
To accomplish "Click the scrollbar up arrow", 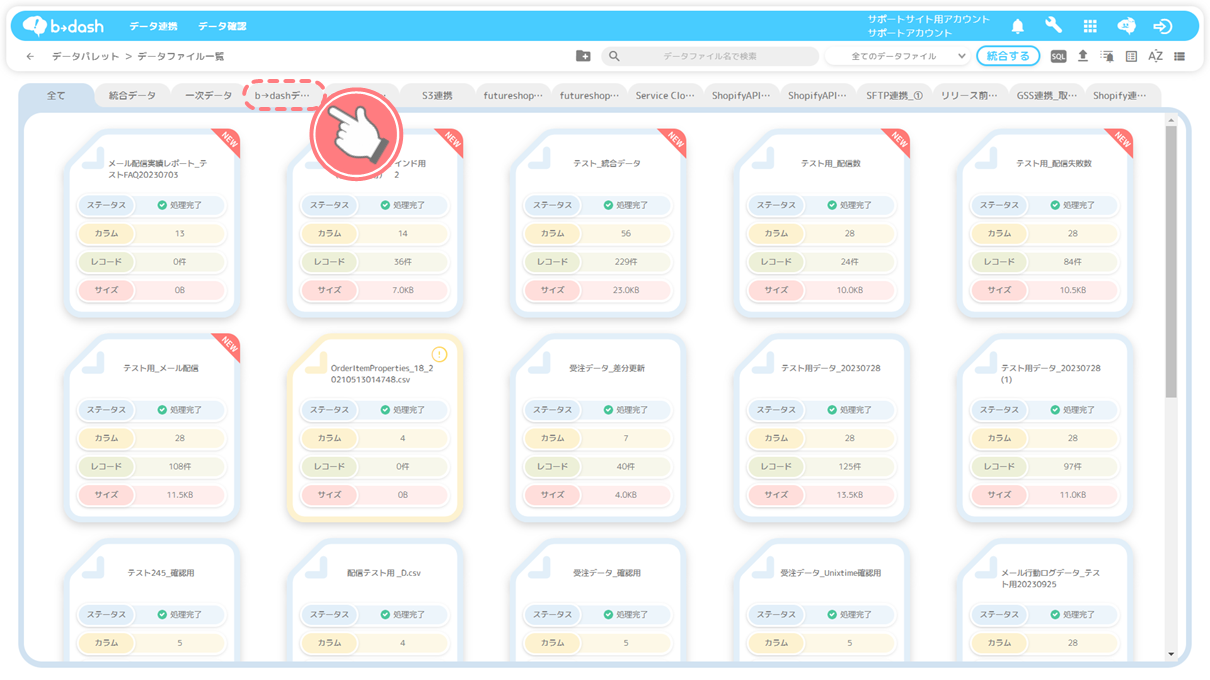I will 1171,120.
